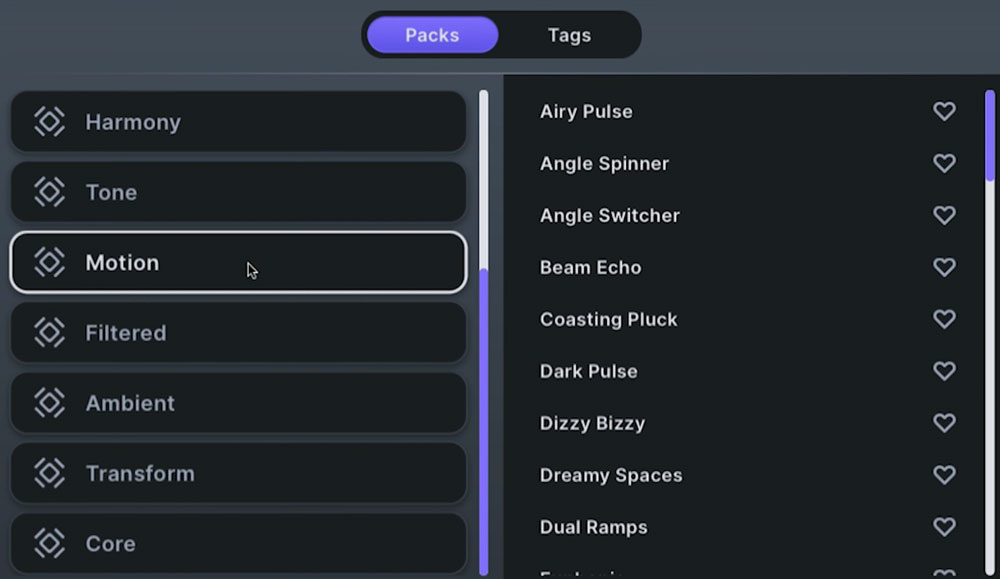Load the Coasting Pluck preset
This screenshot has width=1000, height=579.
coord(609,319)
